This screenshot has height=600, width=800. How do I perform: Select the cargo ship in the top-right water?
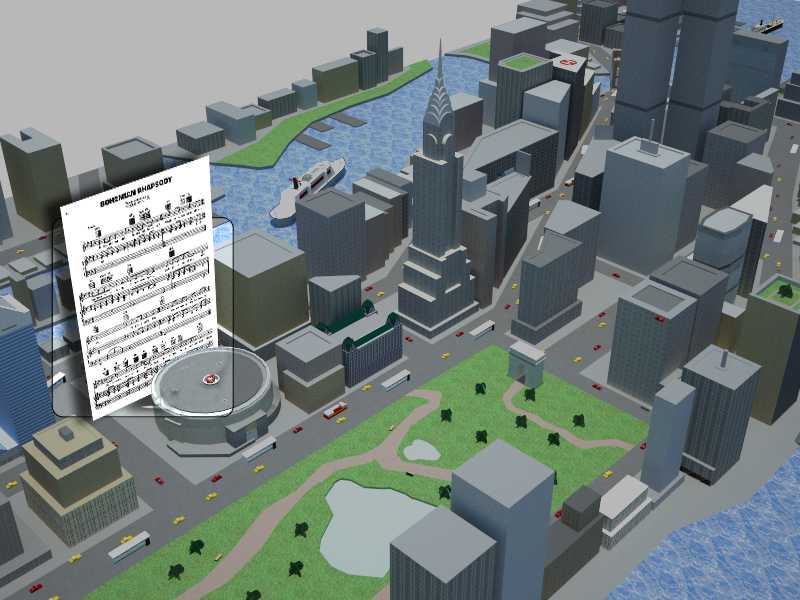767,27
